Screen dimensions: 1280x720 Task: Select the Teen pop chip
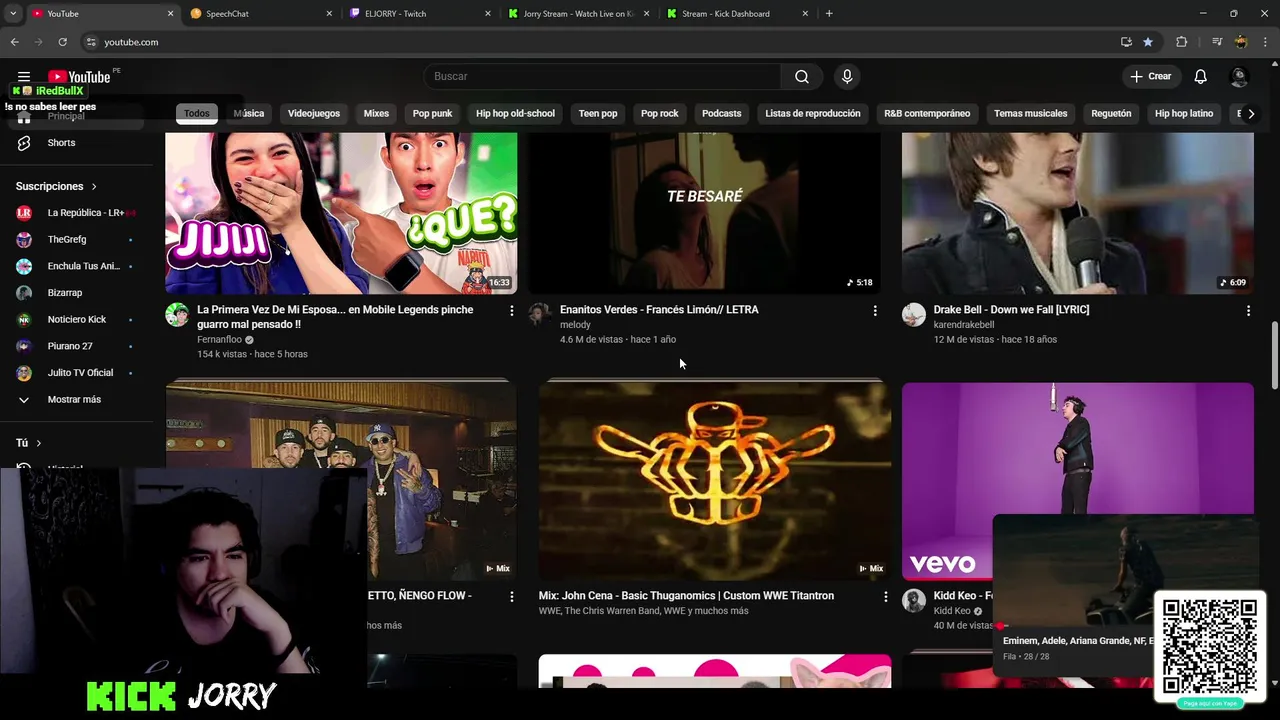[598, 113]
